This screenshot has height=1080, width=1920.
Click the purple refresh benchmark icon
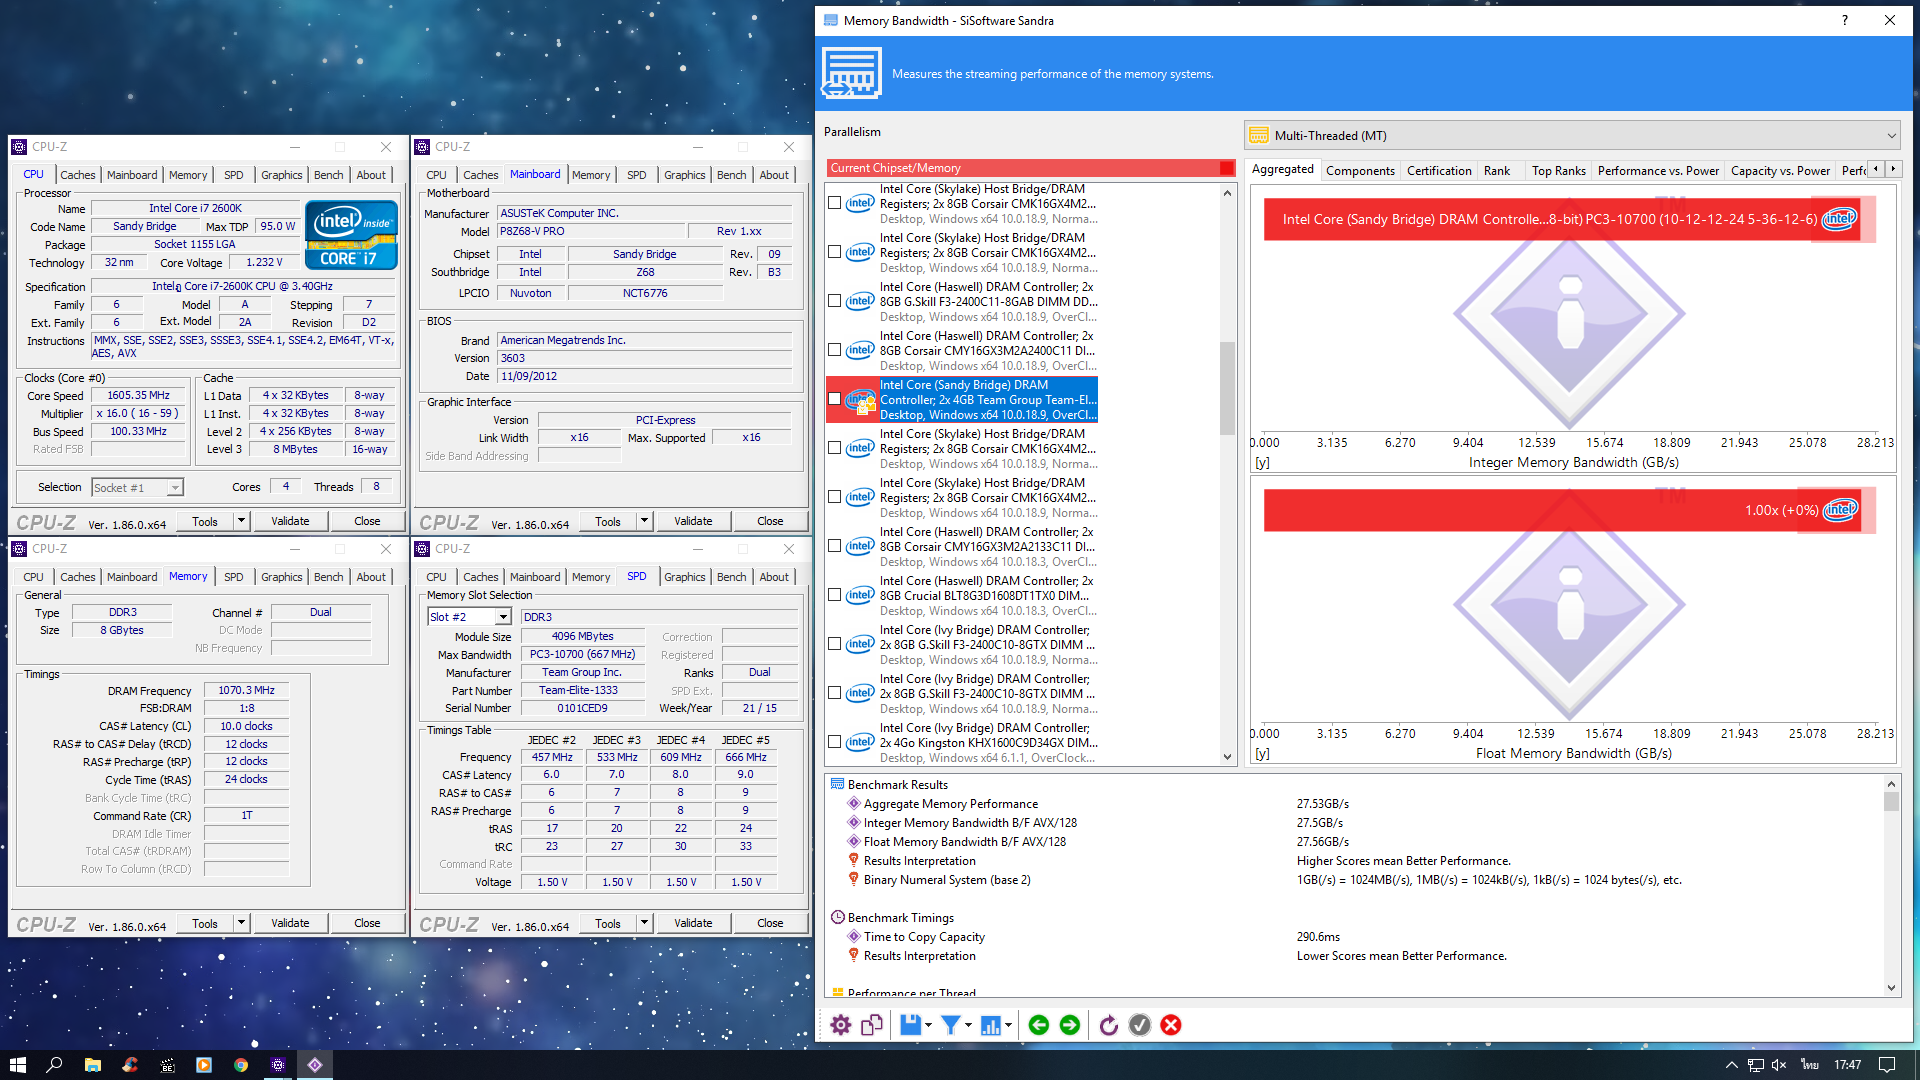(x=1108, y=1025)
